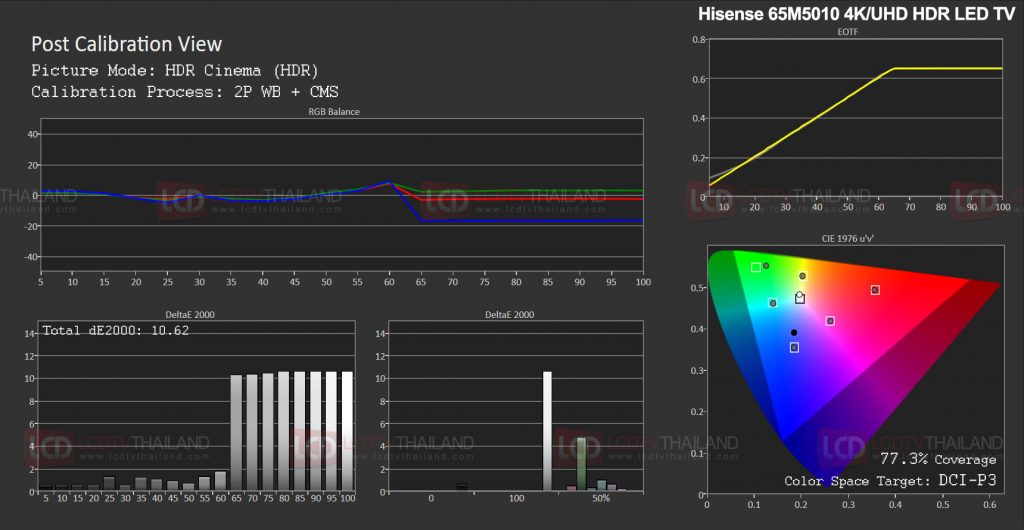The height and width of the screenshot is (530, 1024).
Task: Click the grayscale DeltaE bar at 75
Action: point(268,432)
